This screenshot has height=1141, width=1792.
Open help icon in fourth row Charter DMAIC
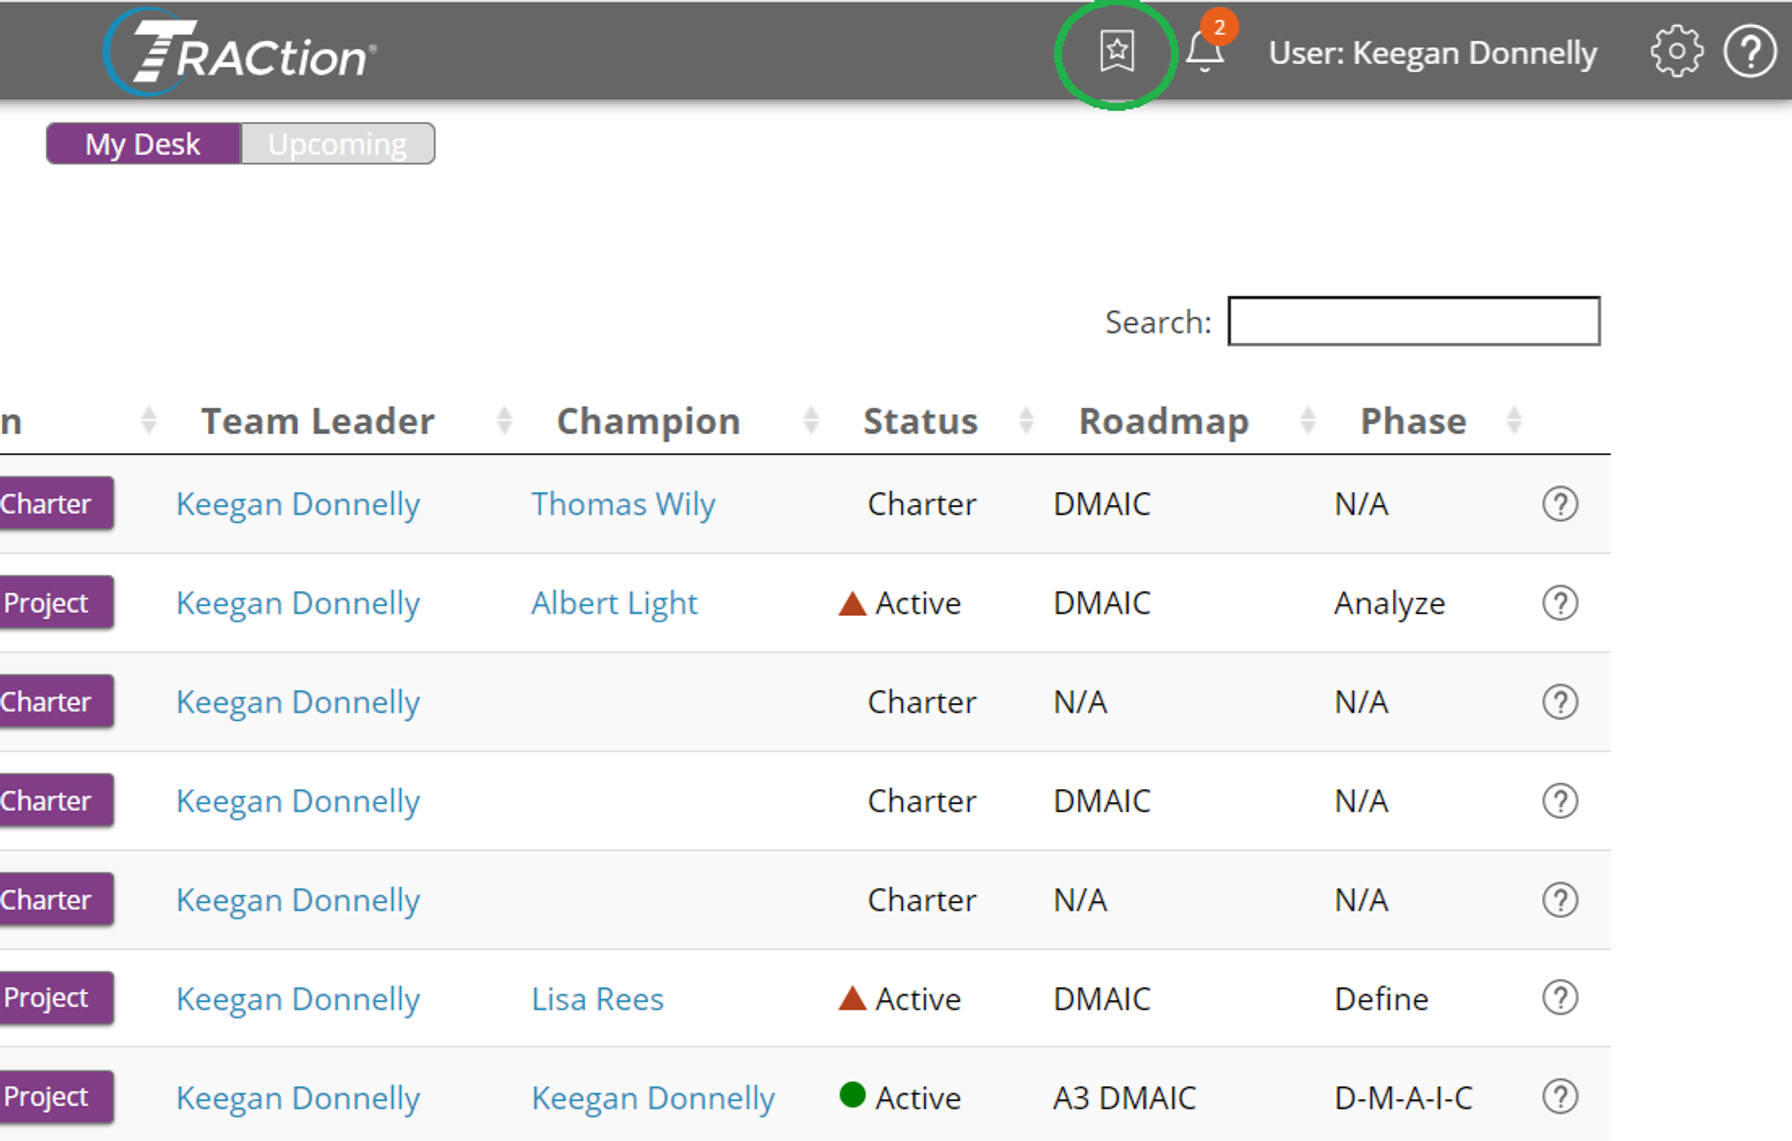(x=1560, y=801)
